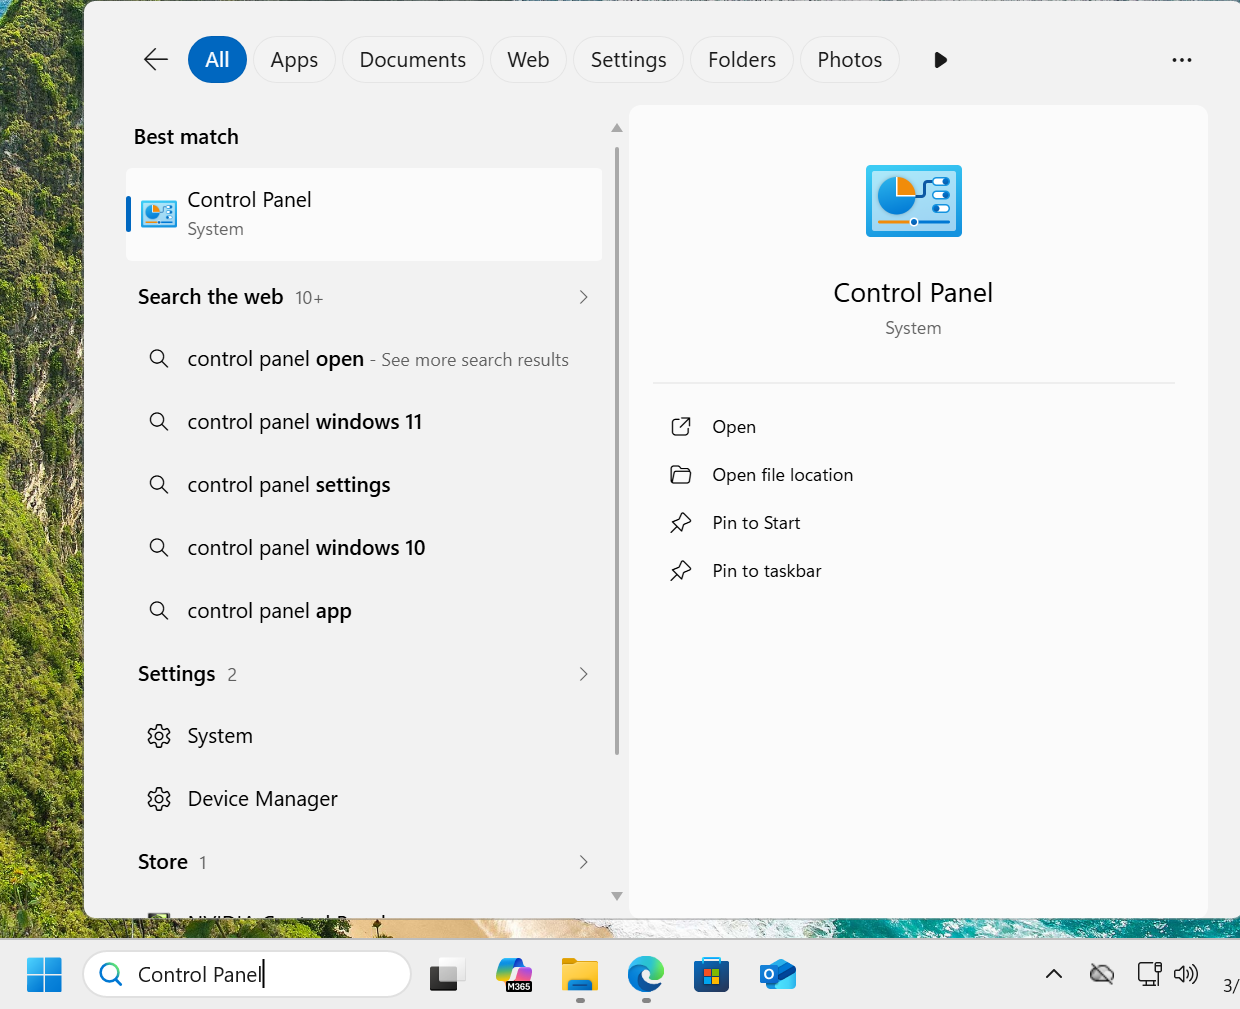This screenshot has width=1240, height=1009.
Task: Switch to the Photos filter tab
Action: (850, 60)
